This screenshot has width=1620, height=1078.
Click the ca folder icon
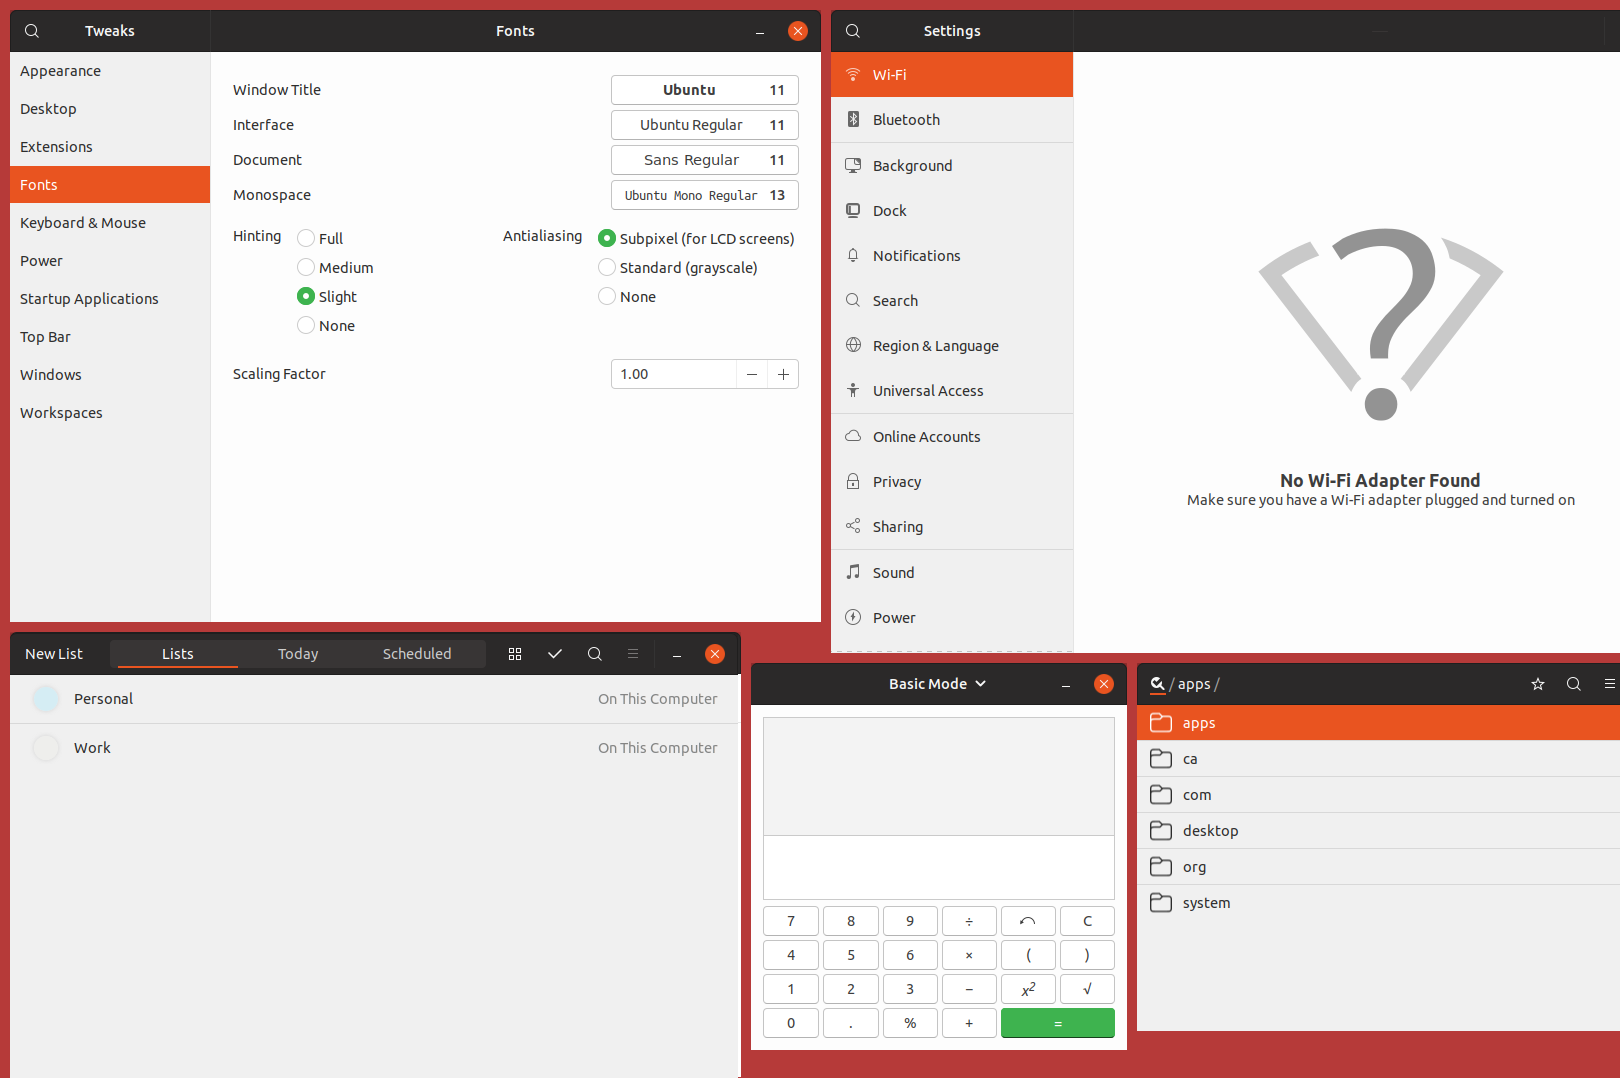pyautogui.click(x=1161, y=759)
